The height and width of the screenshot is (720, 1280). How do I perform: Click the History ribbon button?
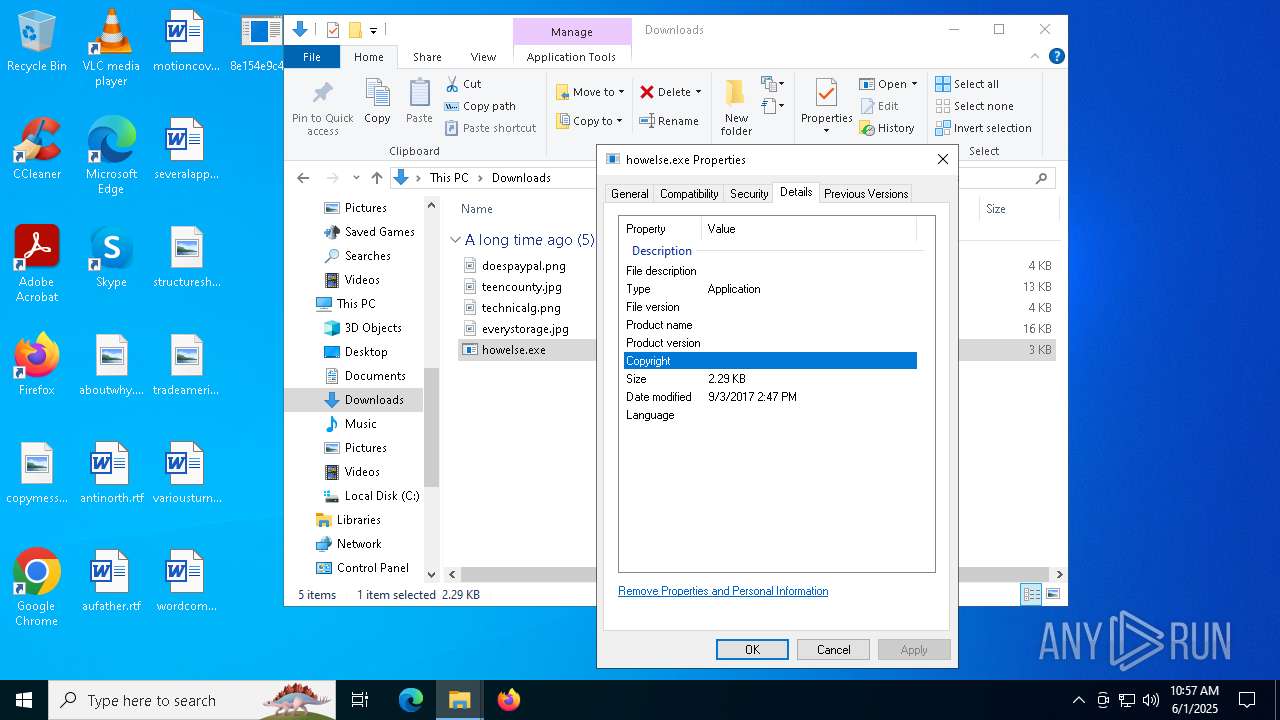tap(887, 128)
